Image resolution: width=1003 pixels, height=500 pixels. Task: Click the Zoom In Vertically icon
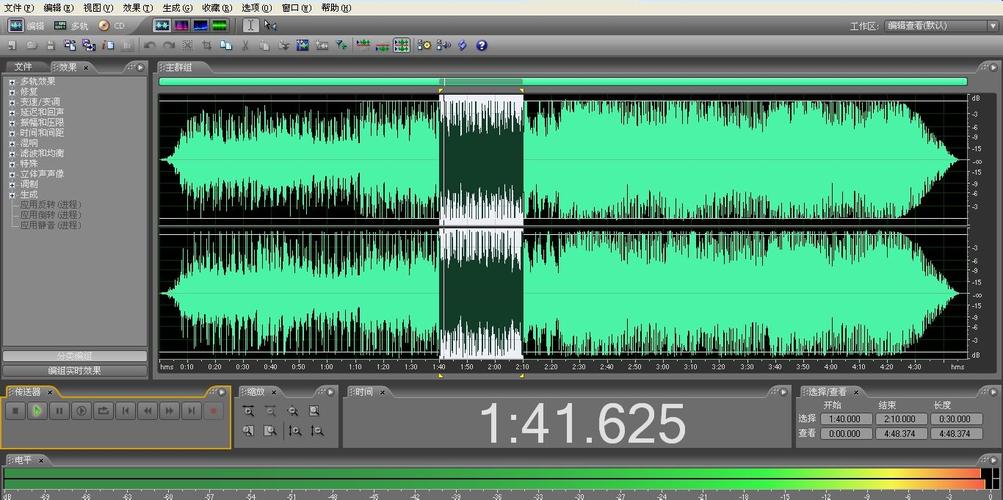[294, 431]
